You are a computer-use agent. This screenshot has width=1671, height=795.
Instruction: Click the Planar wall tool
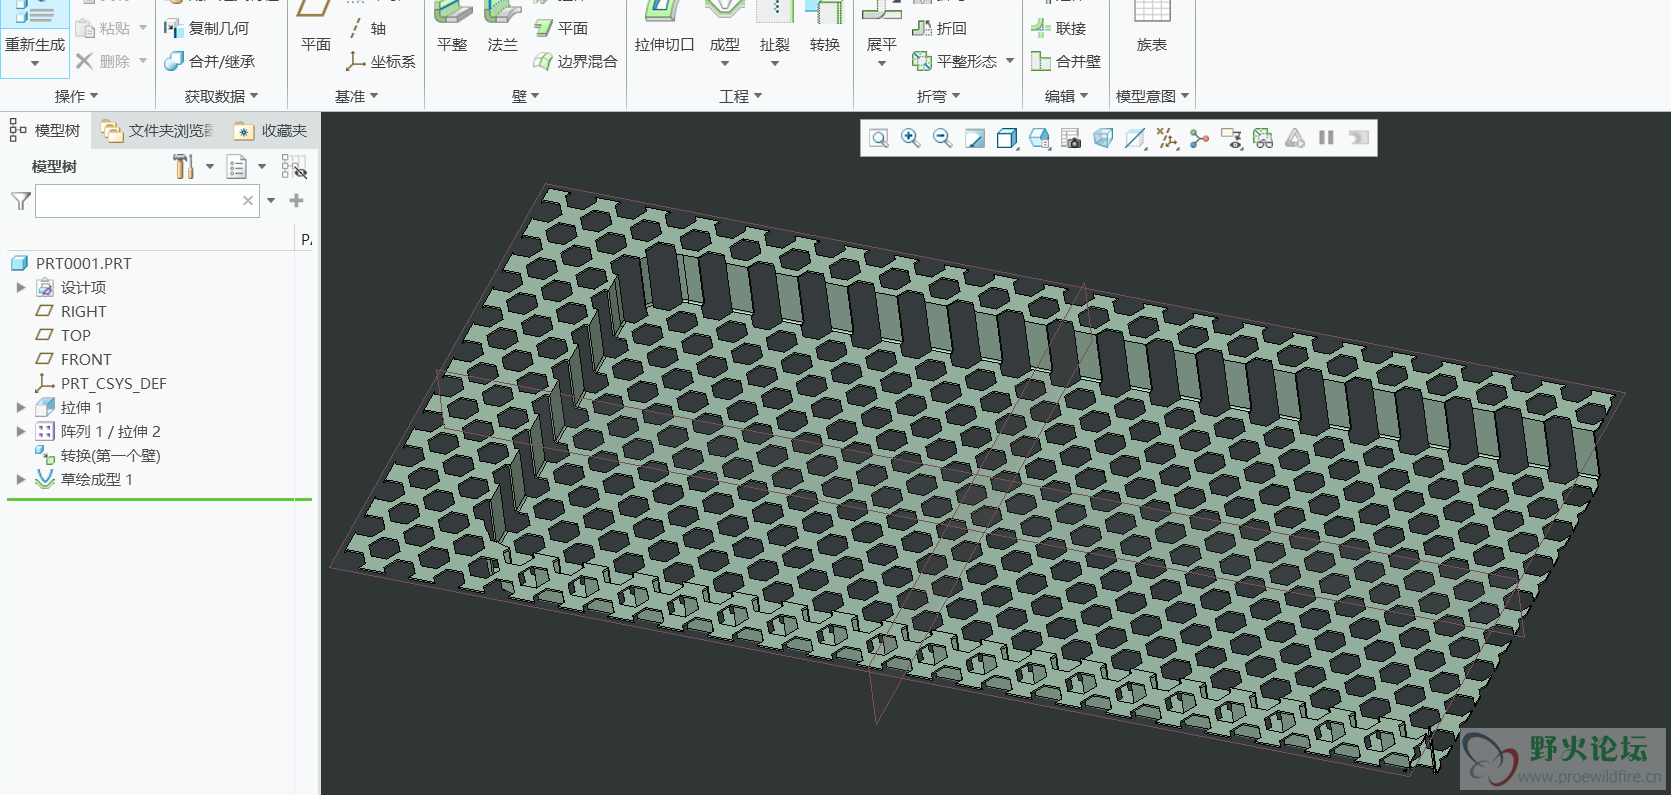pyautogui.click(x=561, y=28)
